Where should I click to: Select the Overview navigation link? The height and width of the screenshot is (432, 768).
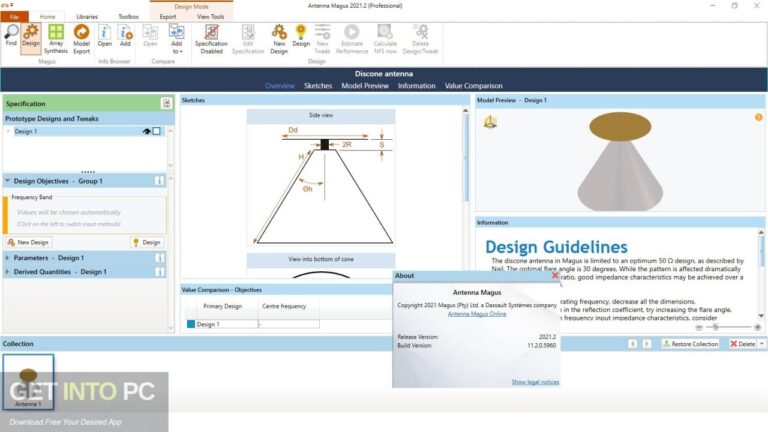[280, 86]
